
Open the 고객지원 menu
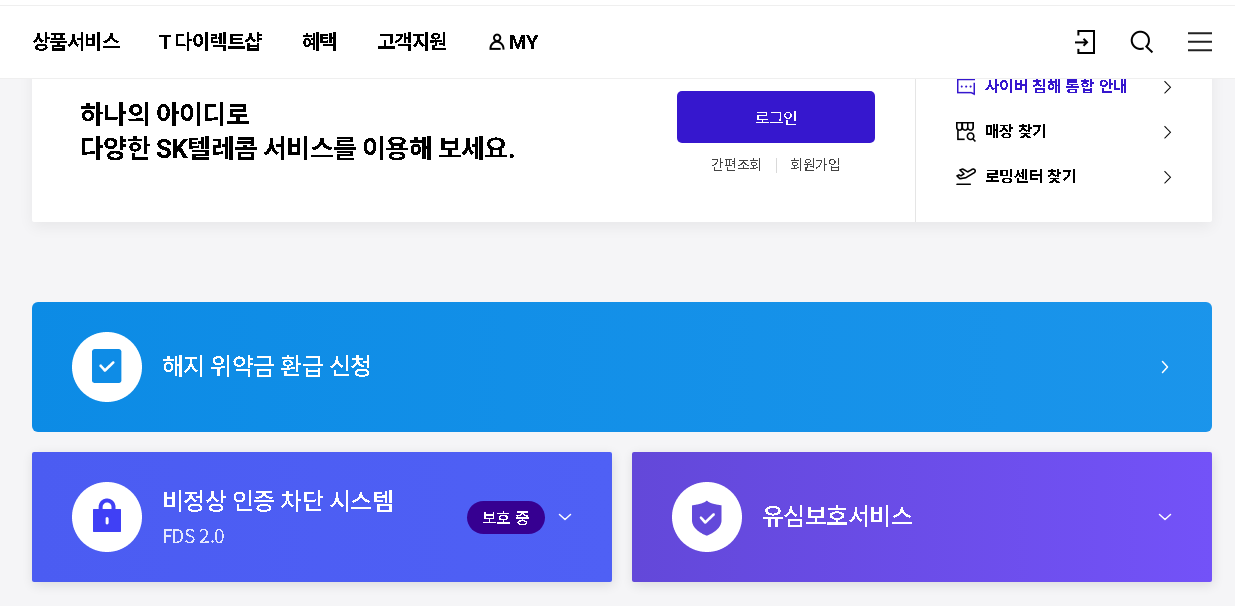(x=411, y=42)
